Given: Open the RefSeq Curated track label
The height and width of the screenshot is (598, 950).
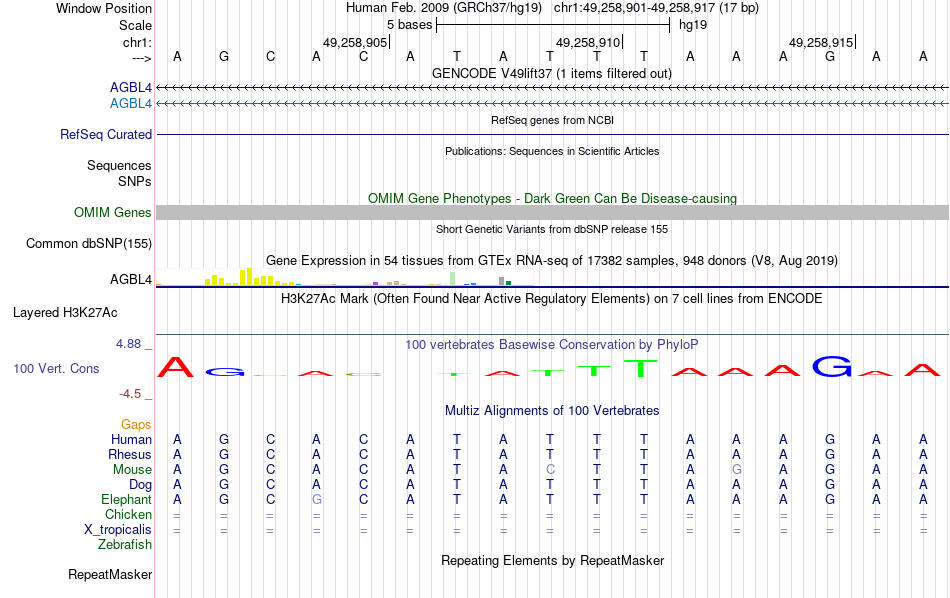Looking at the screenshot, I should click(106, 135).
